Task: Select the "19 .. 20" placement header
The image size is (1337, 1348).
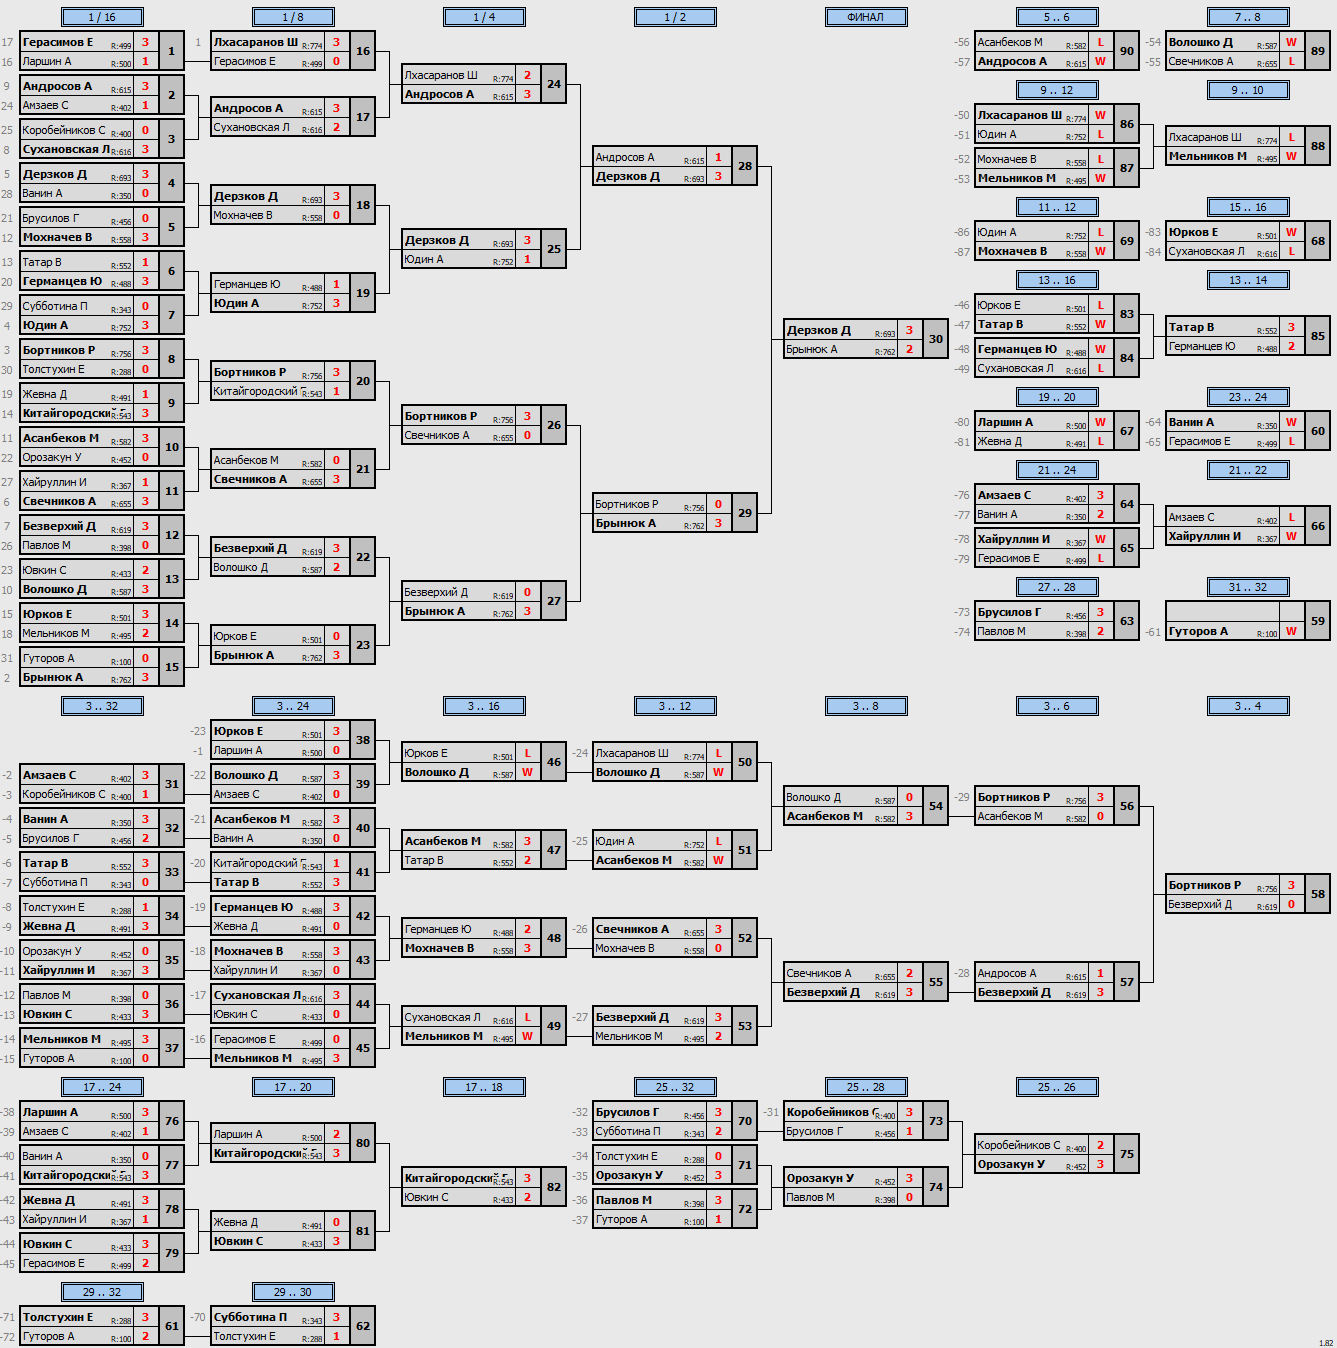Action: click(x=1057, y=397)
